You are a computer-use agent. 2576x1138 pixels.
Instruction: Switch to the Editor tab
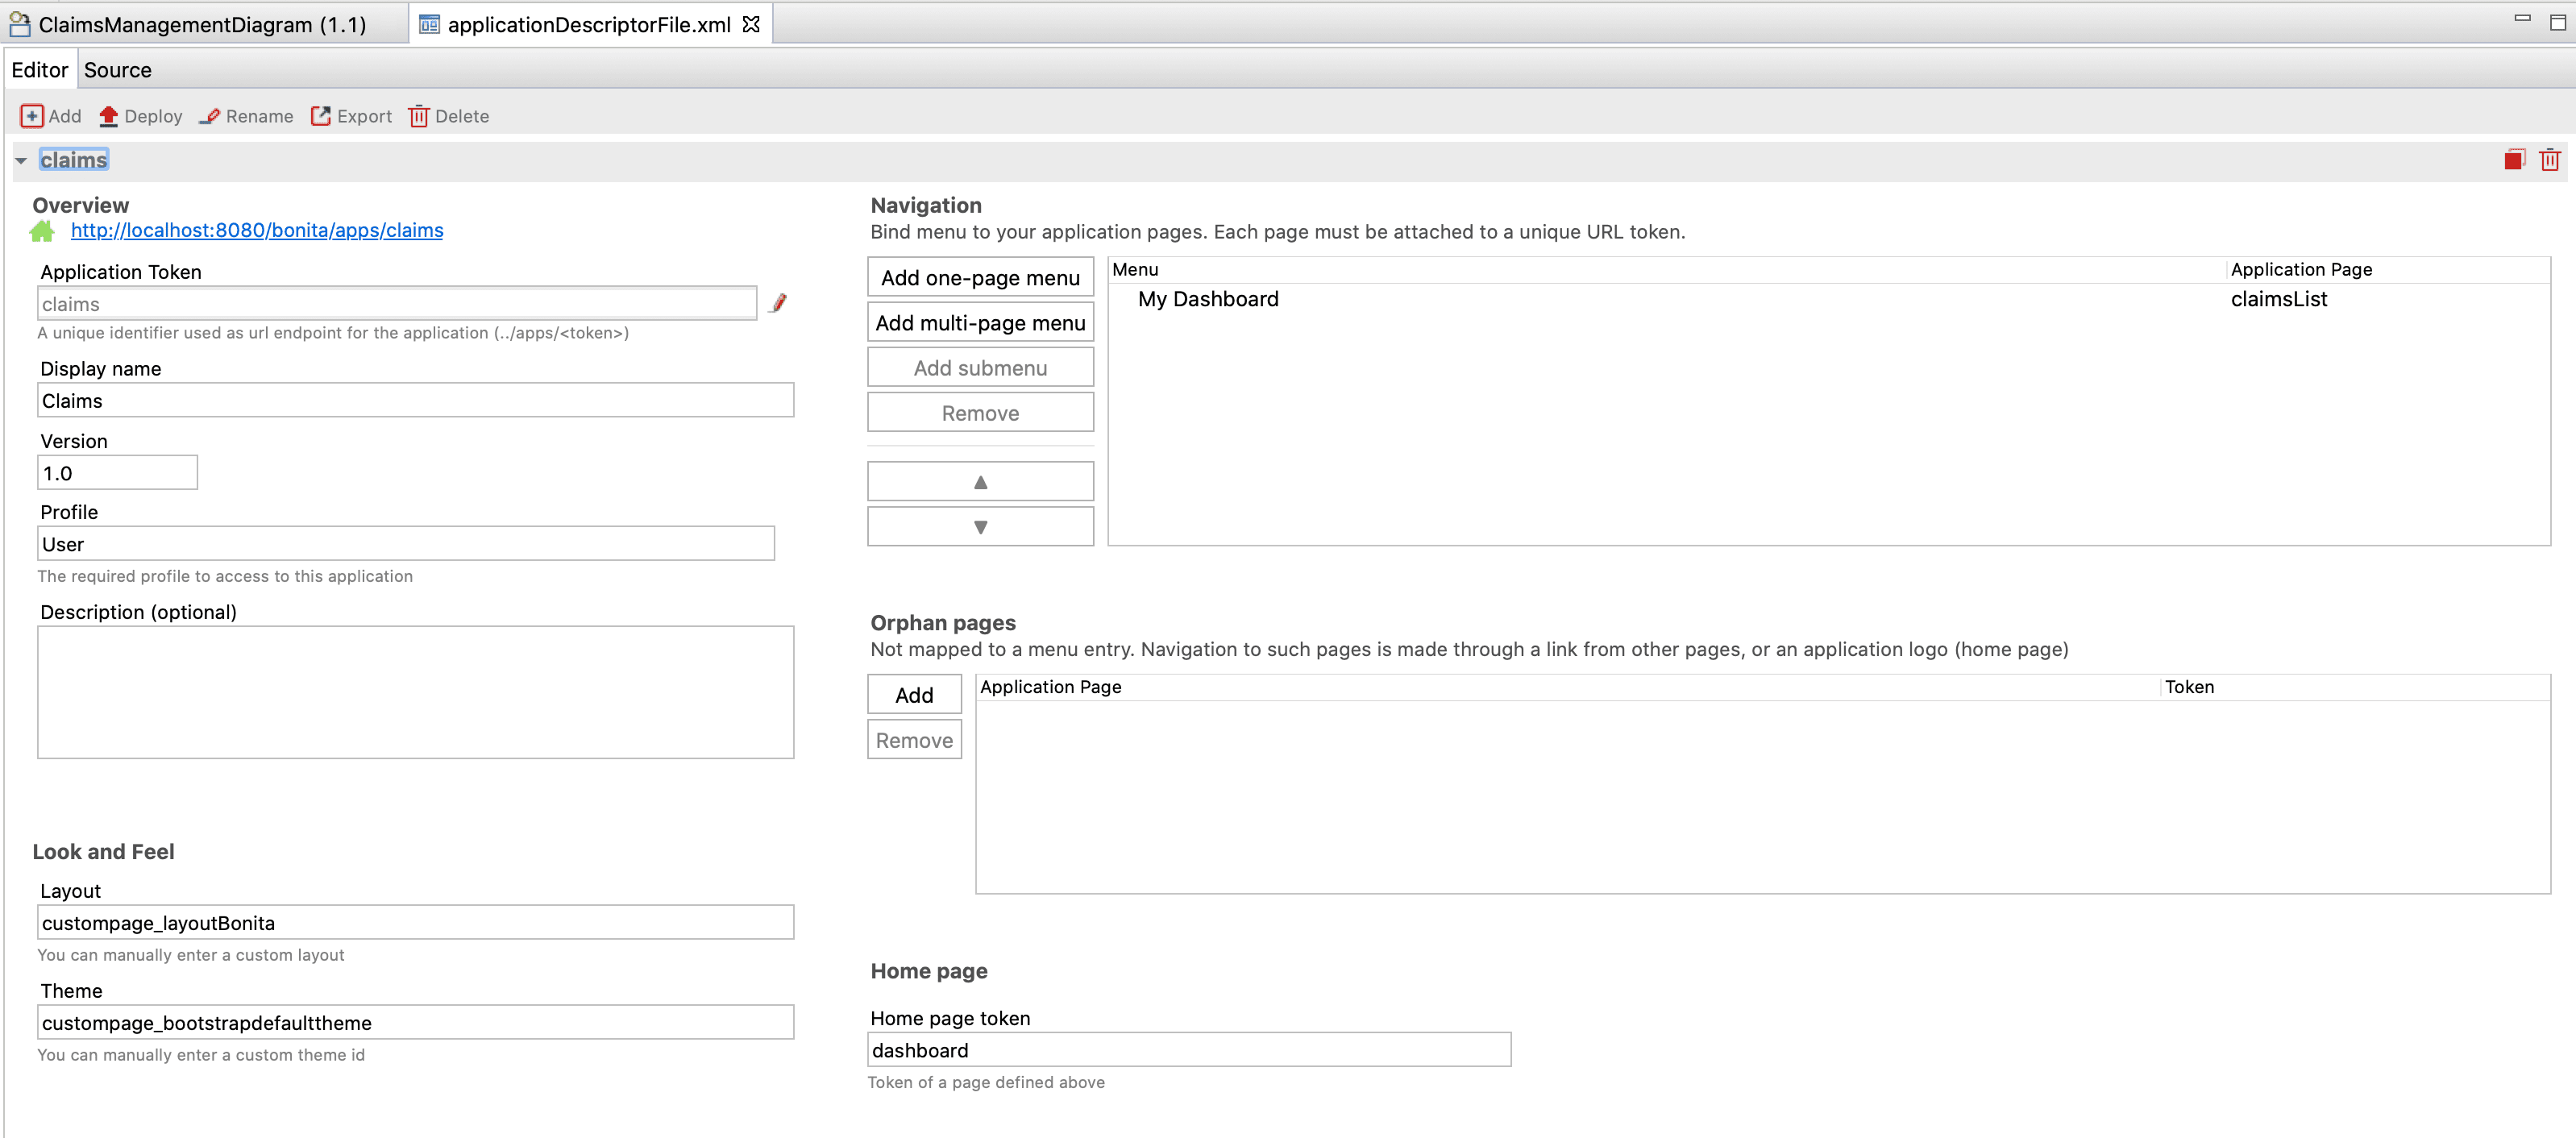tap(40, 69)
